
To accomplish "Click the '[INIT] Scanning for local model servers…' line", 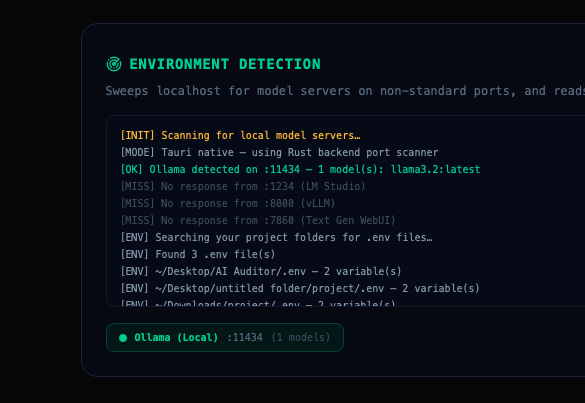I will click(x=240, y=135).
